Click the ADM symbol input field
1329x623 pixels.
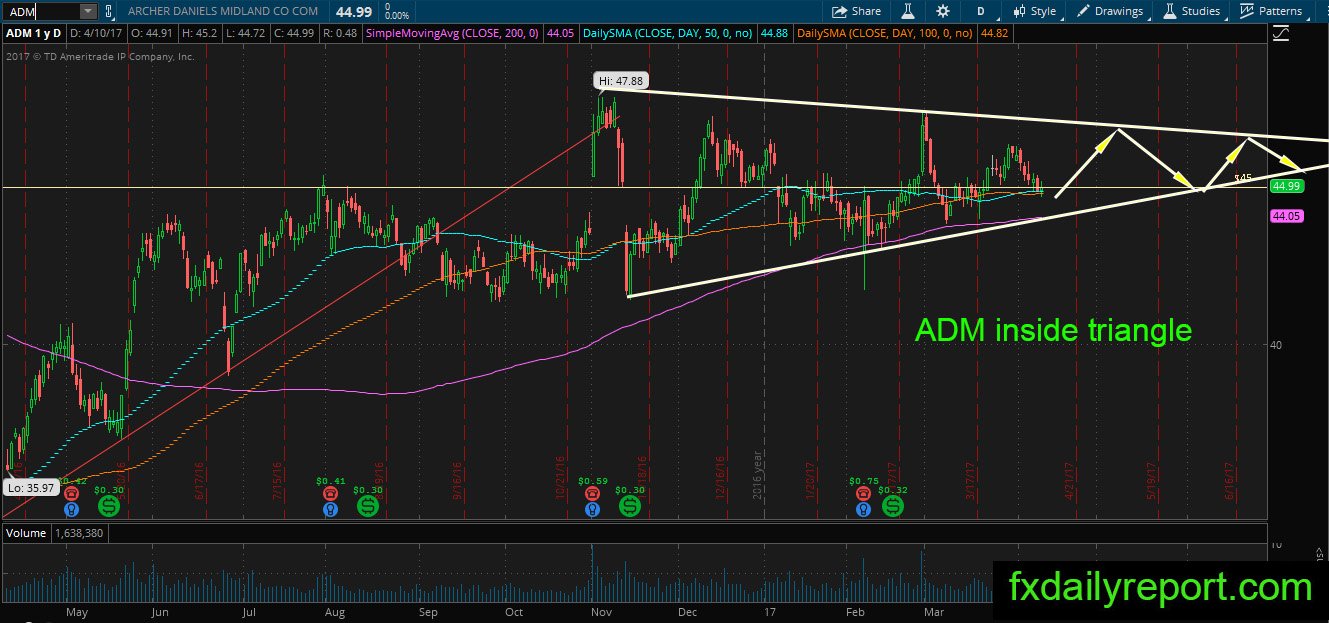[41, 11]
